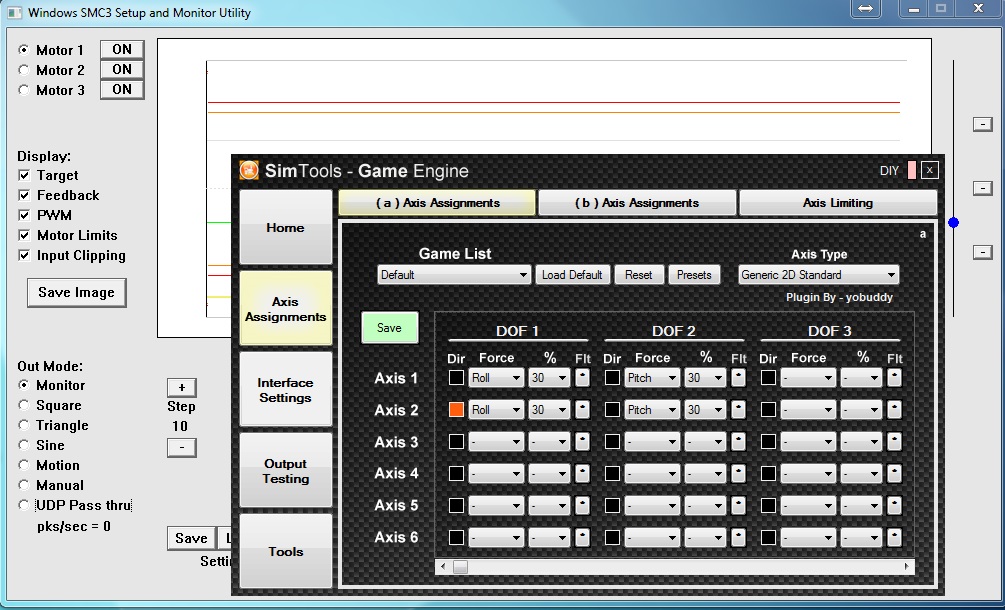Click the SimTools orange logo icon
Screen dimensions: 1005x610
click(x=249, y=170)
